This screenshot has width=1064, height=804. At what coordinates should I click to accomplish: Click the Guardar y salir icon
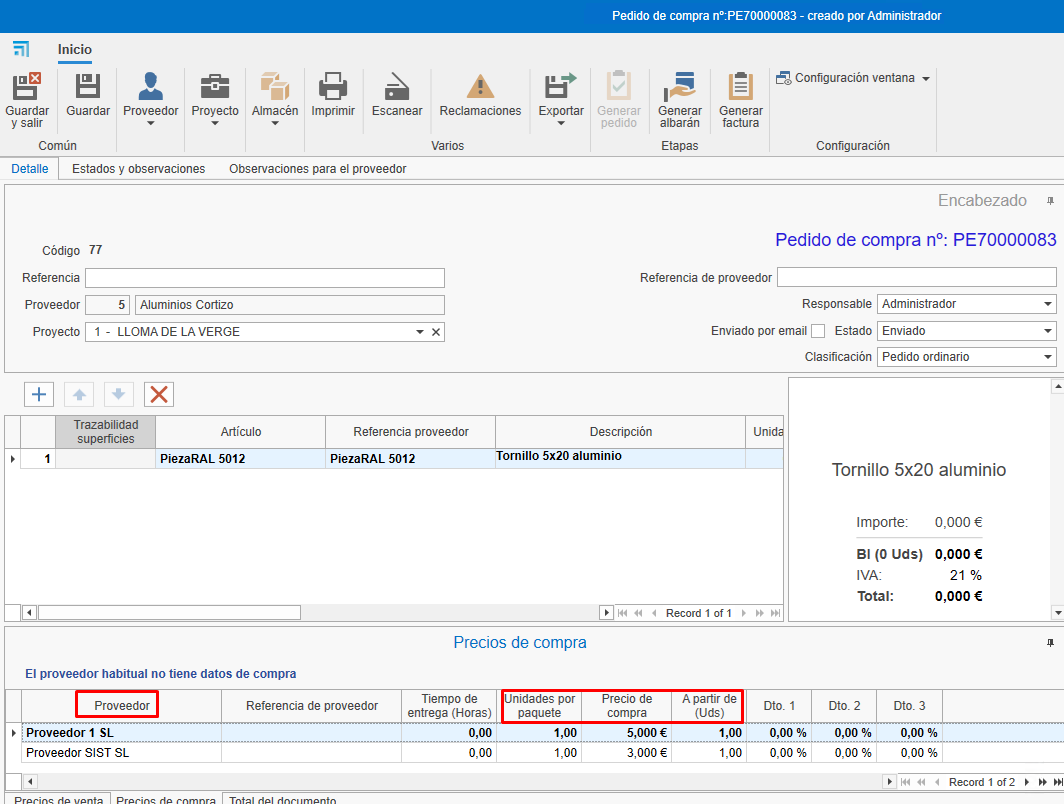[x=26, y=87]
